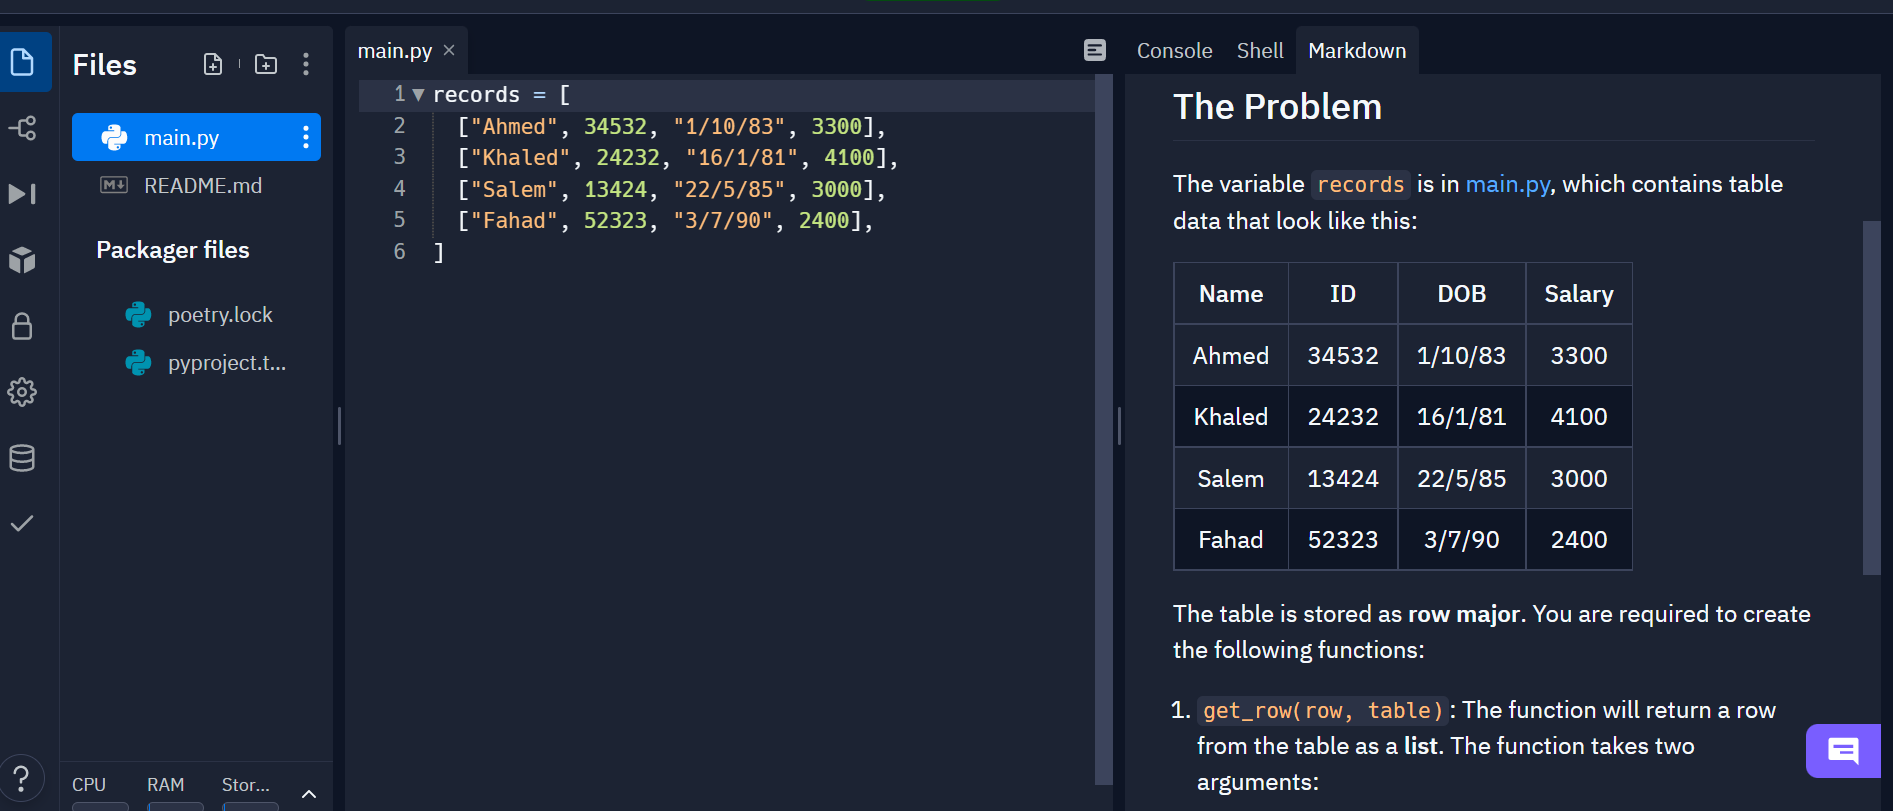Click line number 6 in the gutter
This screenshot has width=1893, height=811.
tap(399, 252)
